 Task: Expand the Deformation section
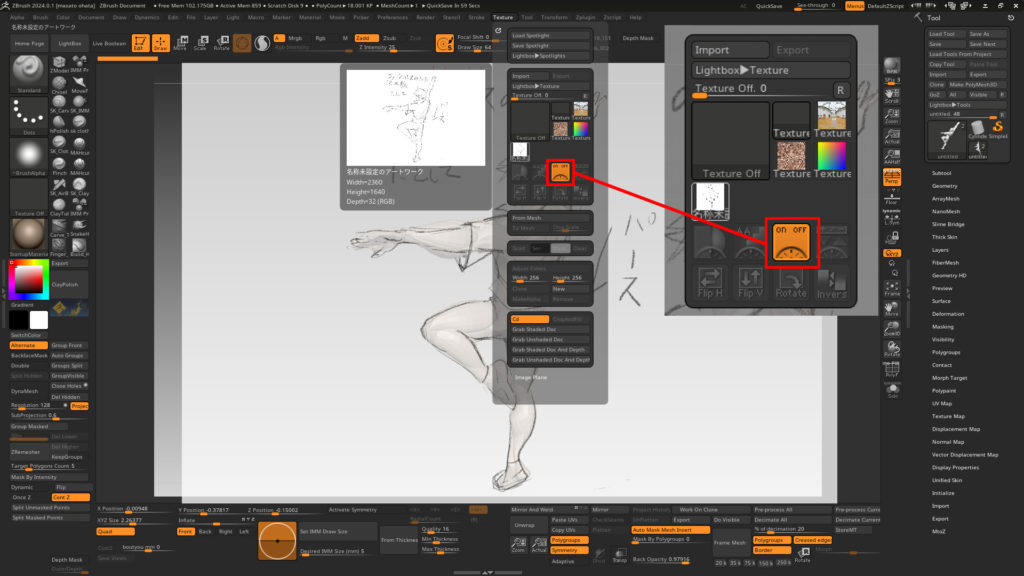point(948,313)
